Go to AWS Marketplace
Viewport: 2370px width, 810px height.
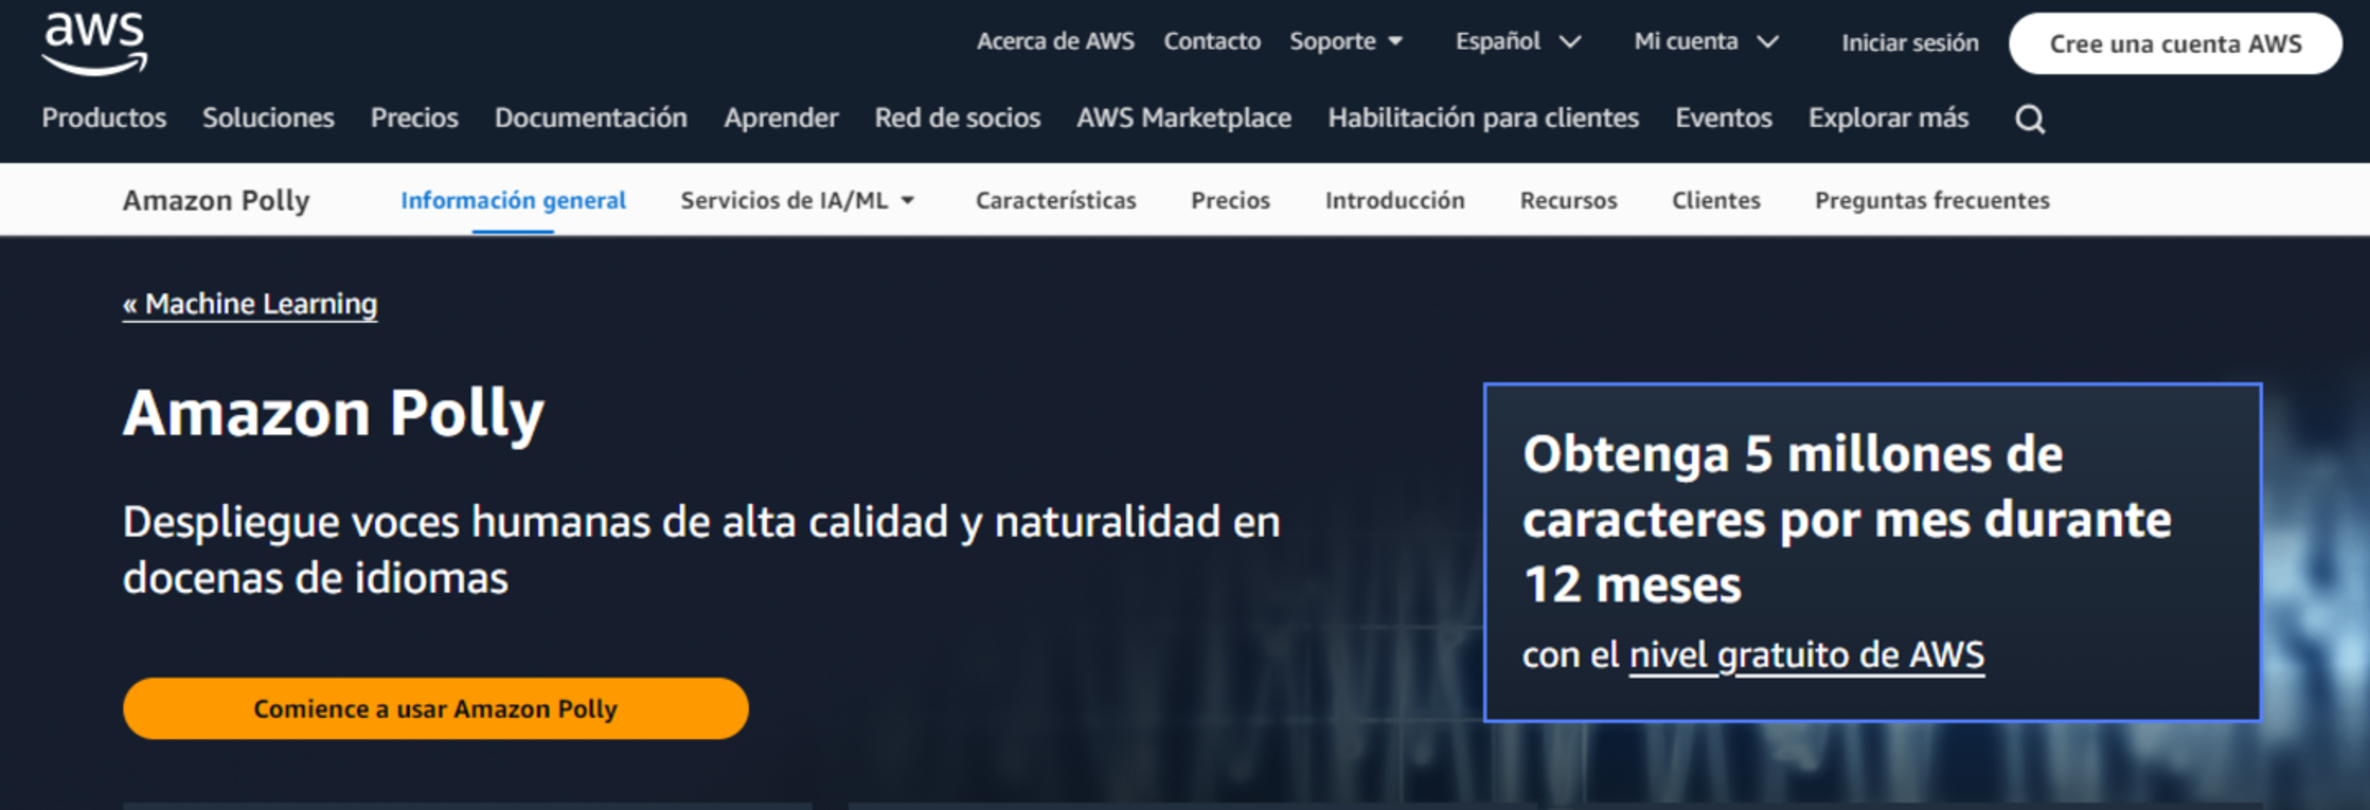pyautogui.click(x=1184, y=118)
